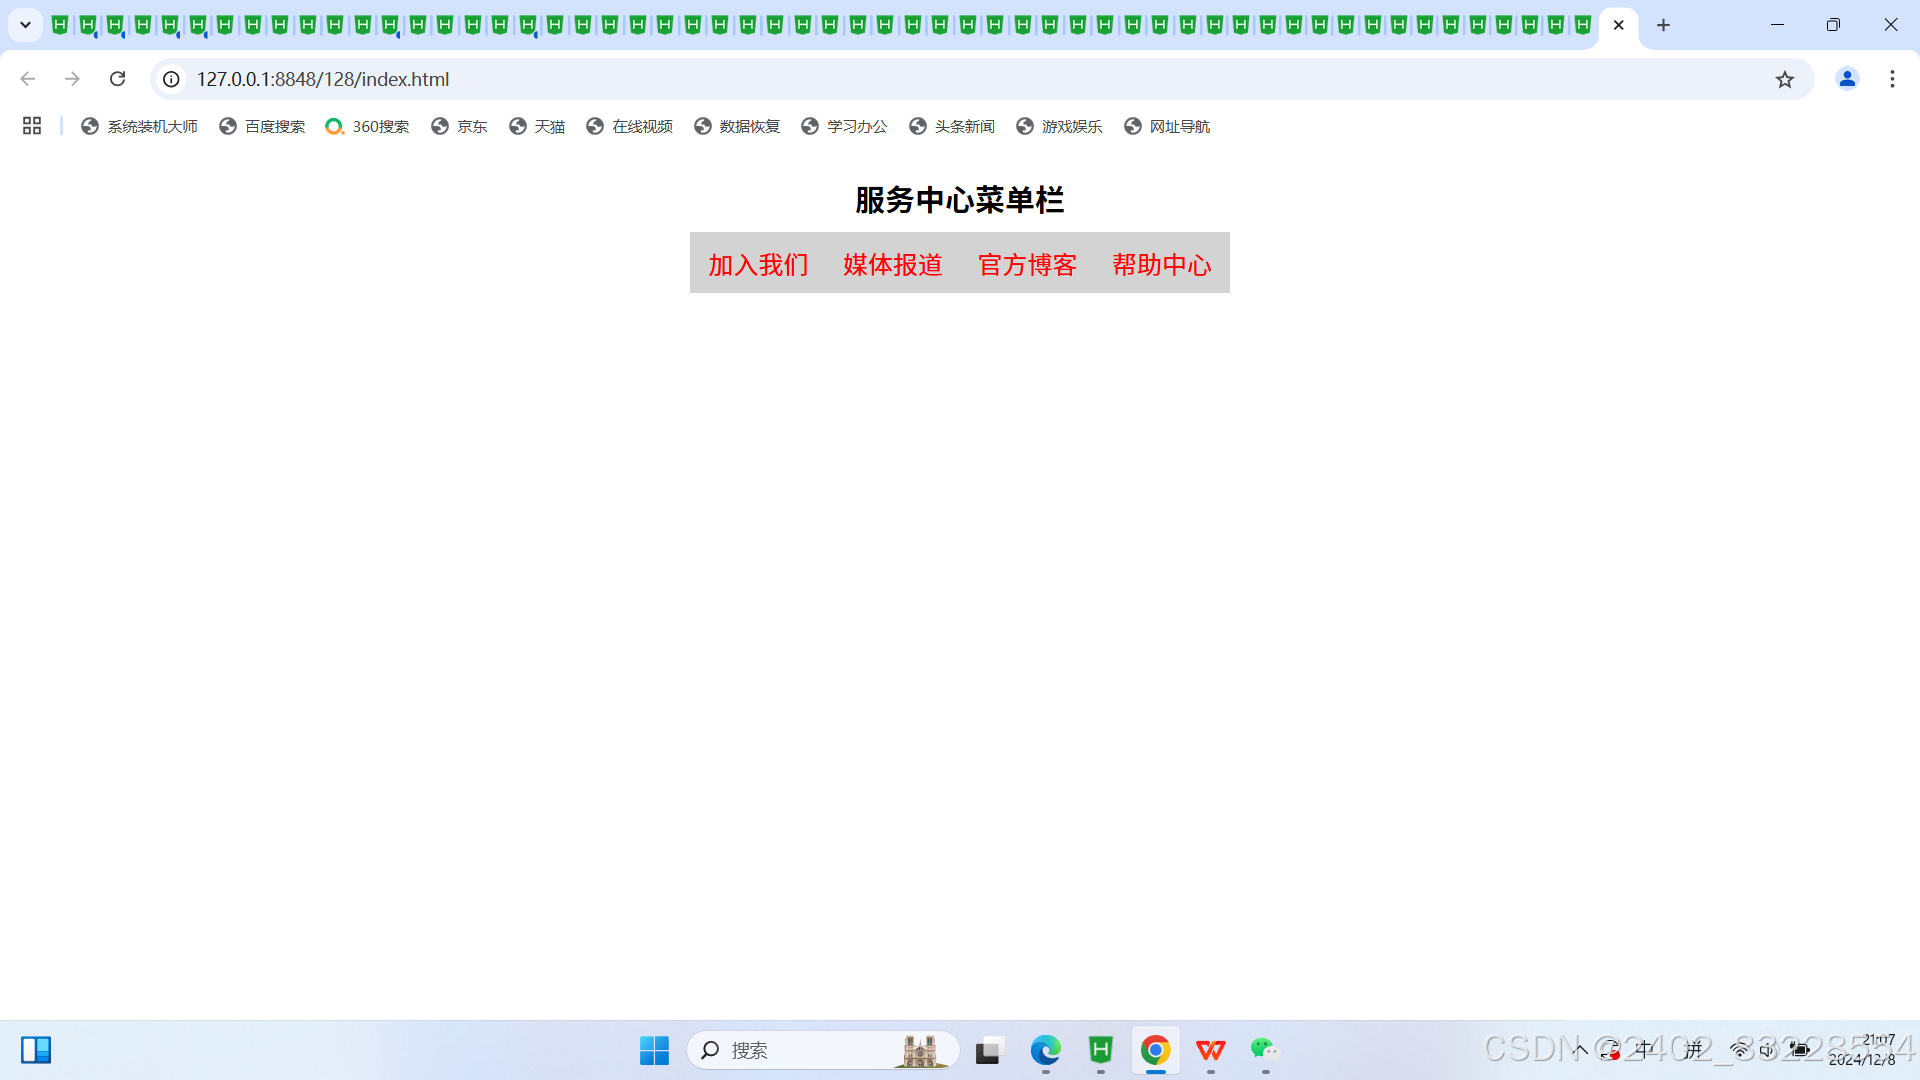The width and height of the screenshot is (1920, 1080).
Task: Open HBuilder from the taskbar
Action: (x=1101, y=1050)
